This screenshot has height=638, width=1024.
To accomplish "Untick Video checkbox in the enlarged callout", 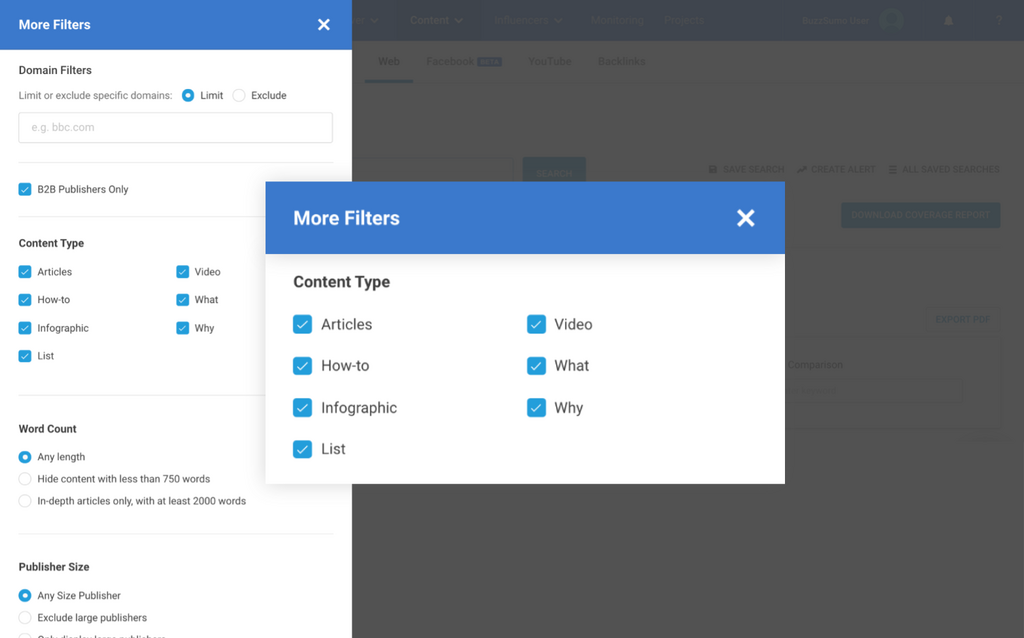I will (x=536, y=324).
